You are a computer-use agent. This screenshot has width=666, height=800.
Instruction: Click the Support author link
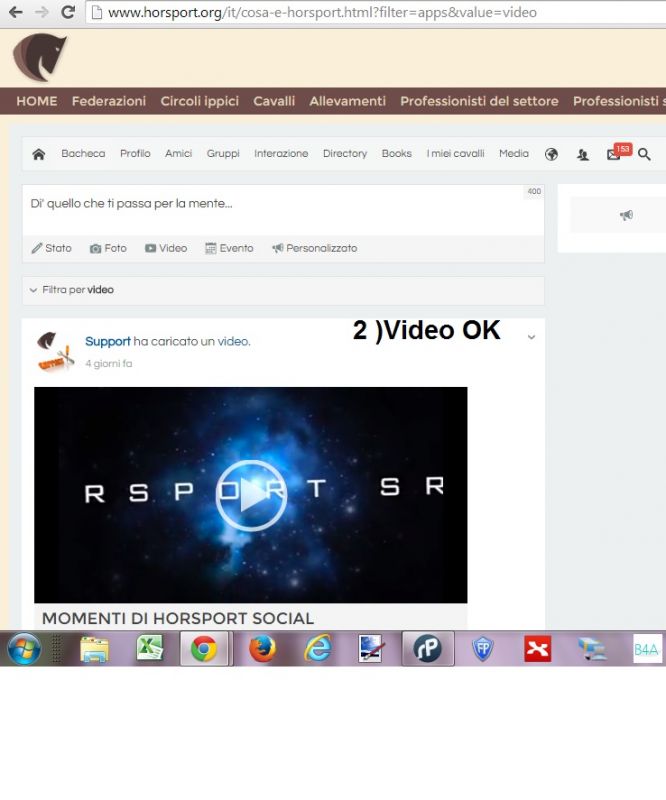click(108, 341)
